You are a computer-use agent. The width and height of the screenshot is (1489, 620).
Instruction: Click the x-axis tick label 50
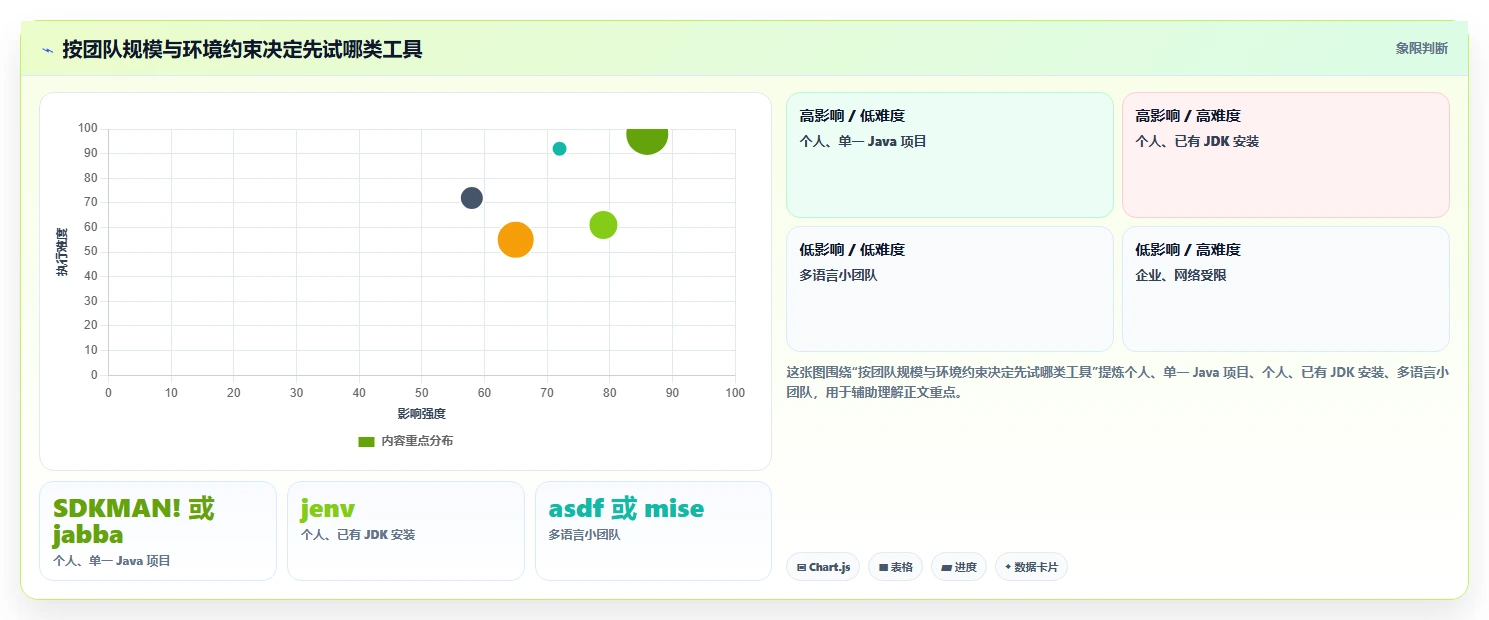click(x=421, y=393)
